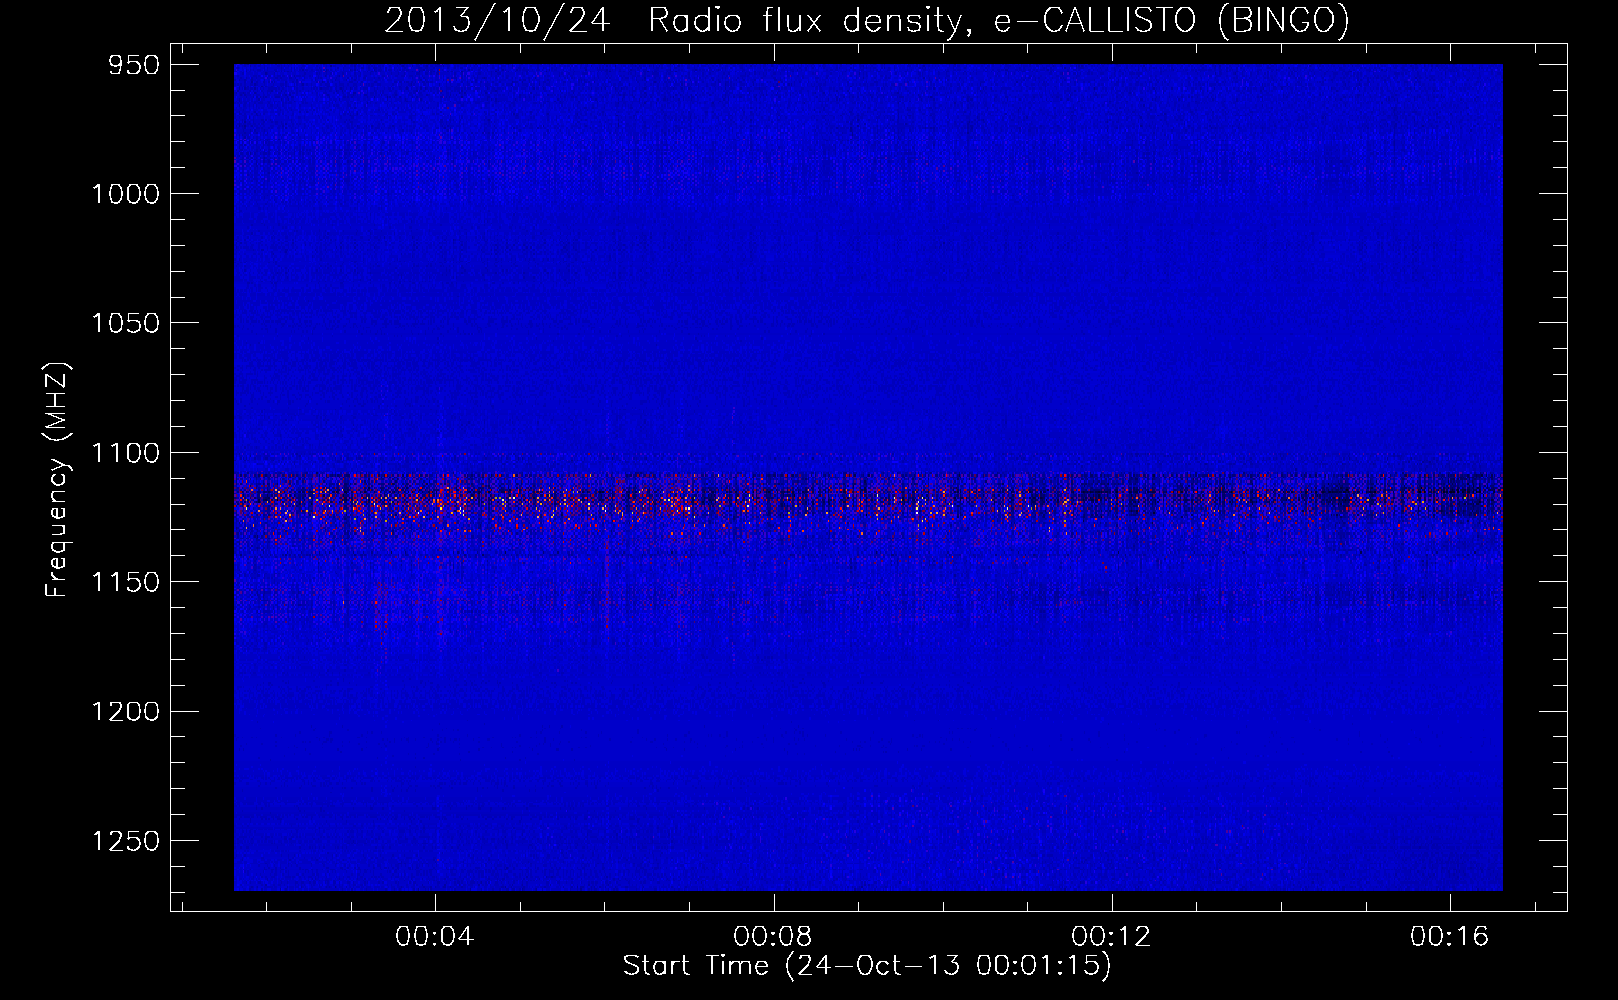Click the 1000 frequency tick label
1618x1000 pixels.
(x=125, y=194)
